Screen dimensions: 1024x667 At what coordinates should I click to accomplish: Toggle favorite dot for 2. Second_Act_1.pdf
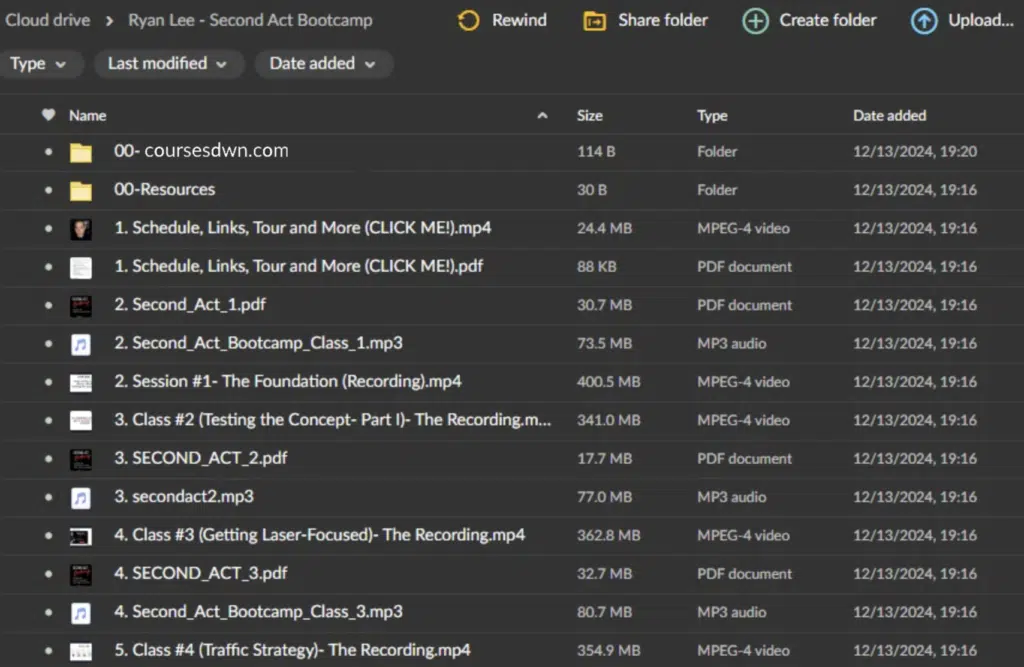tap(48, 305)
